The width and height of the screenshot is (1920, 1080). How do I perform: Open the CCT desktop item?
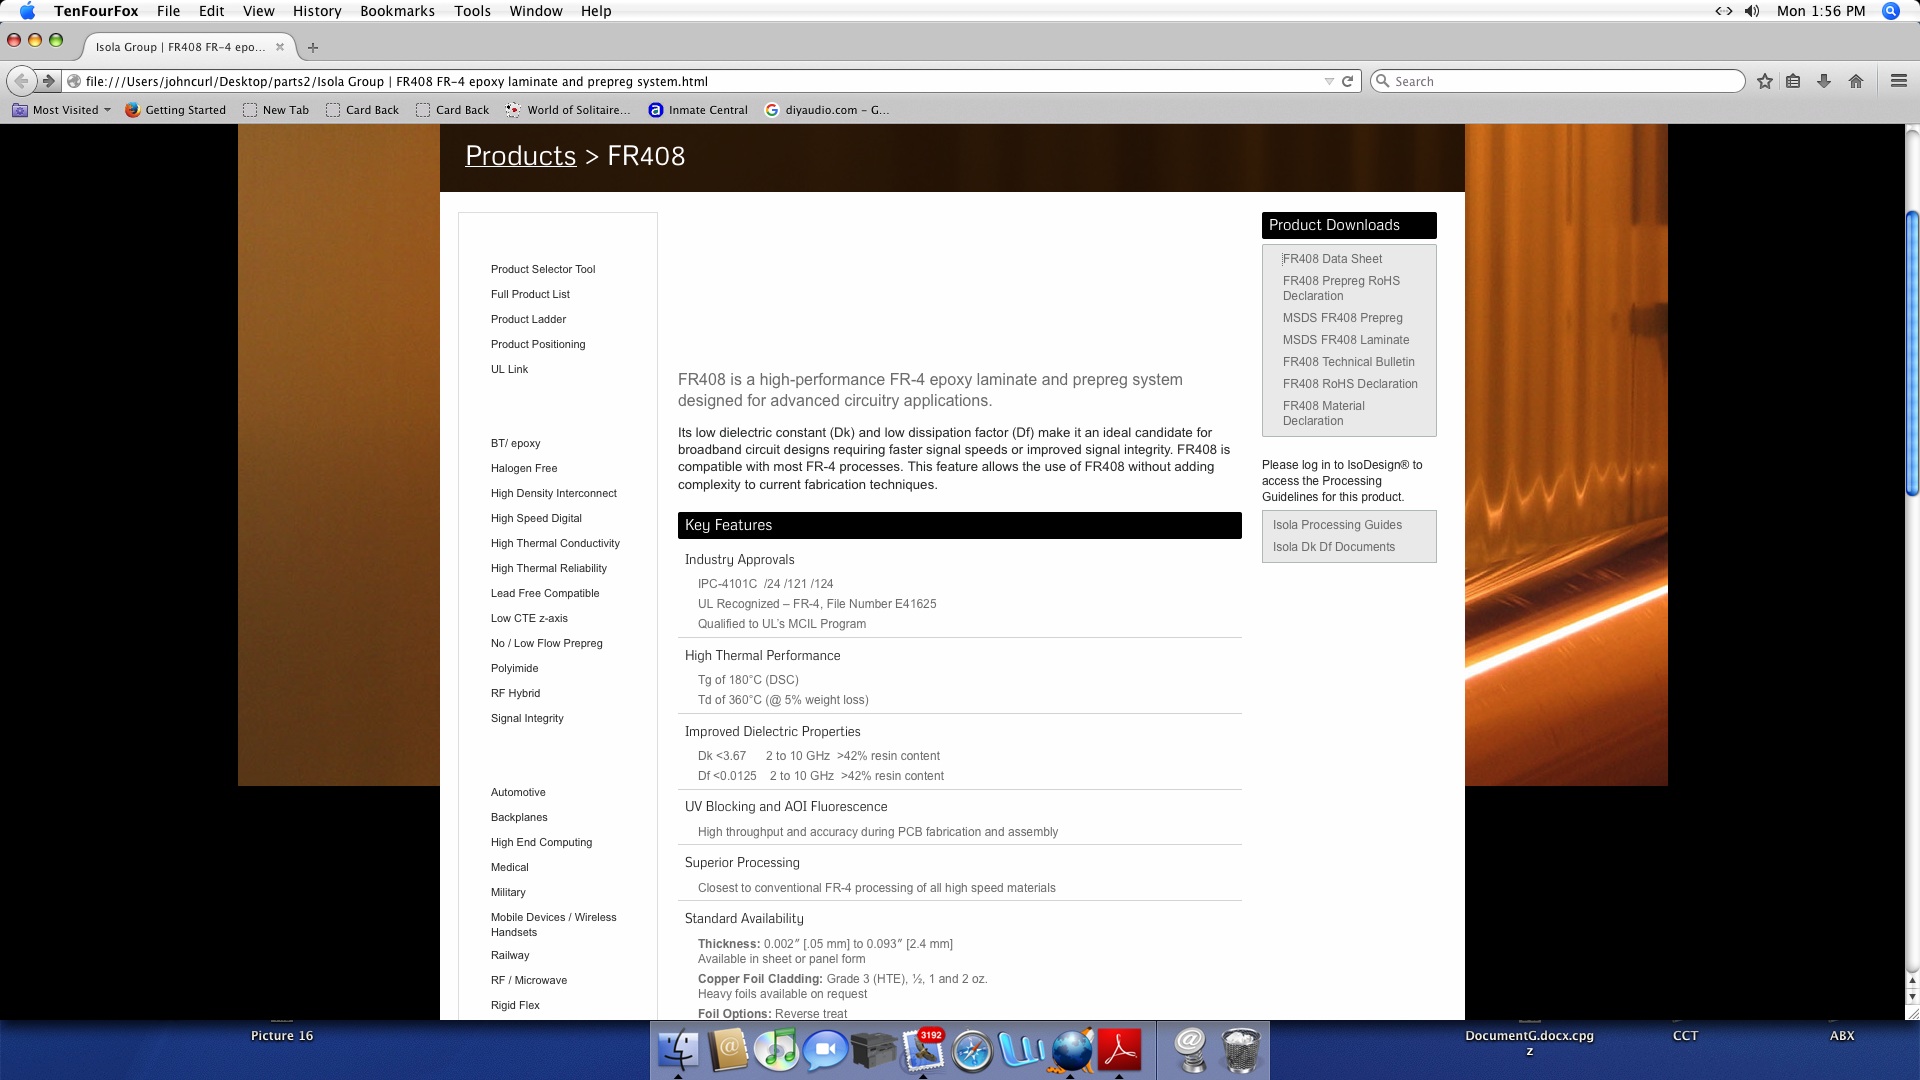(x=1685, y=1036)
